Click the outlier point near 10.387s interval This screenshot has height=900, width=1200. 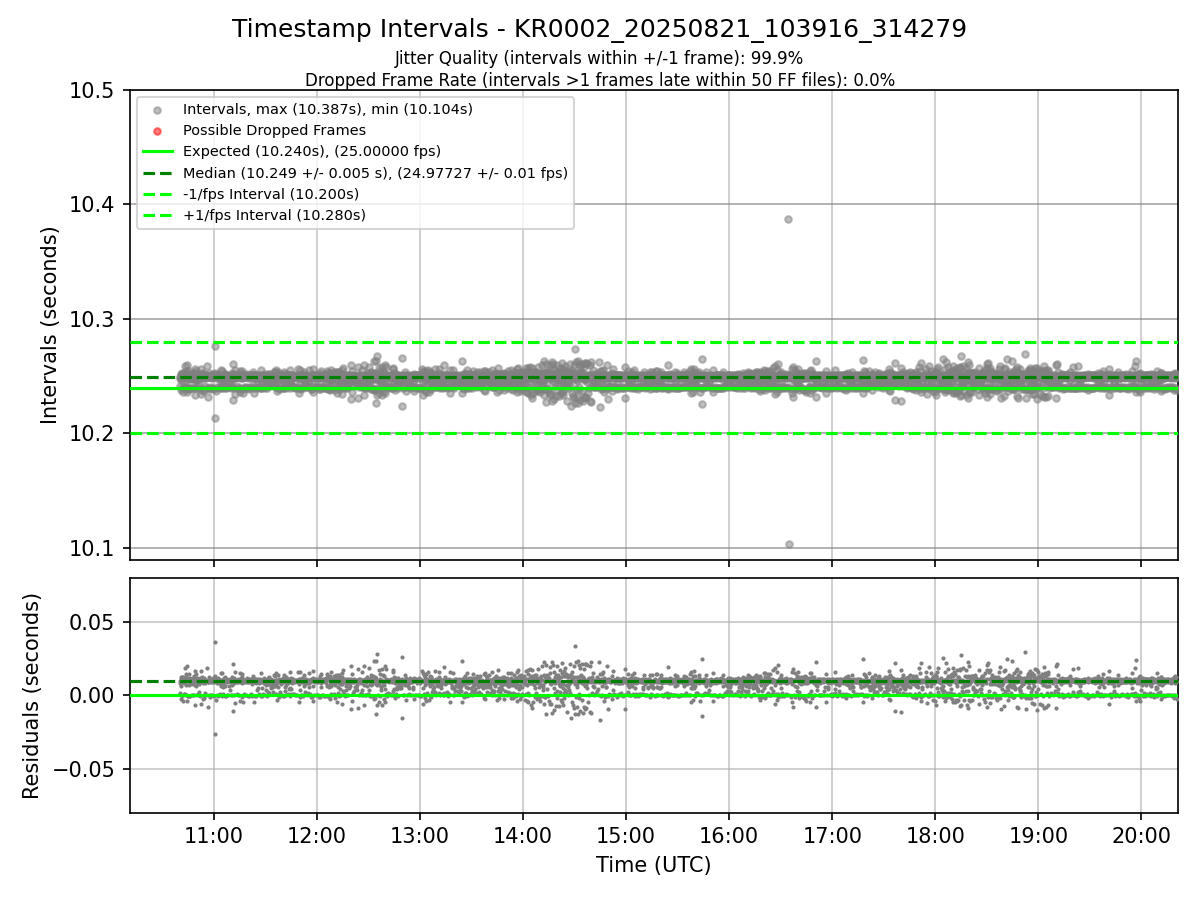coord(788,219)
